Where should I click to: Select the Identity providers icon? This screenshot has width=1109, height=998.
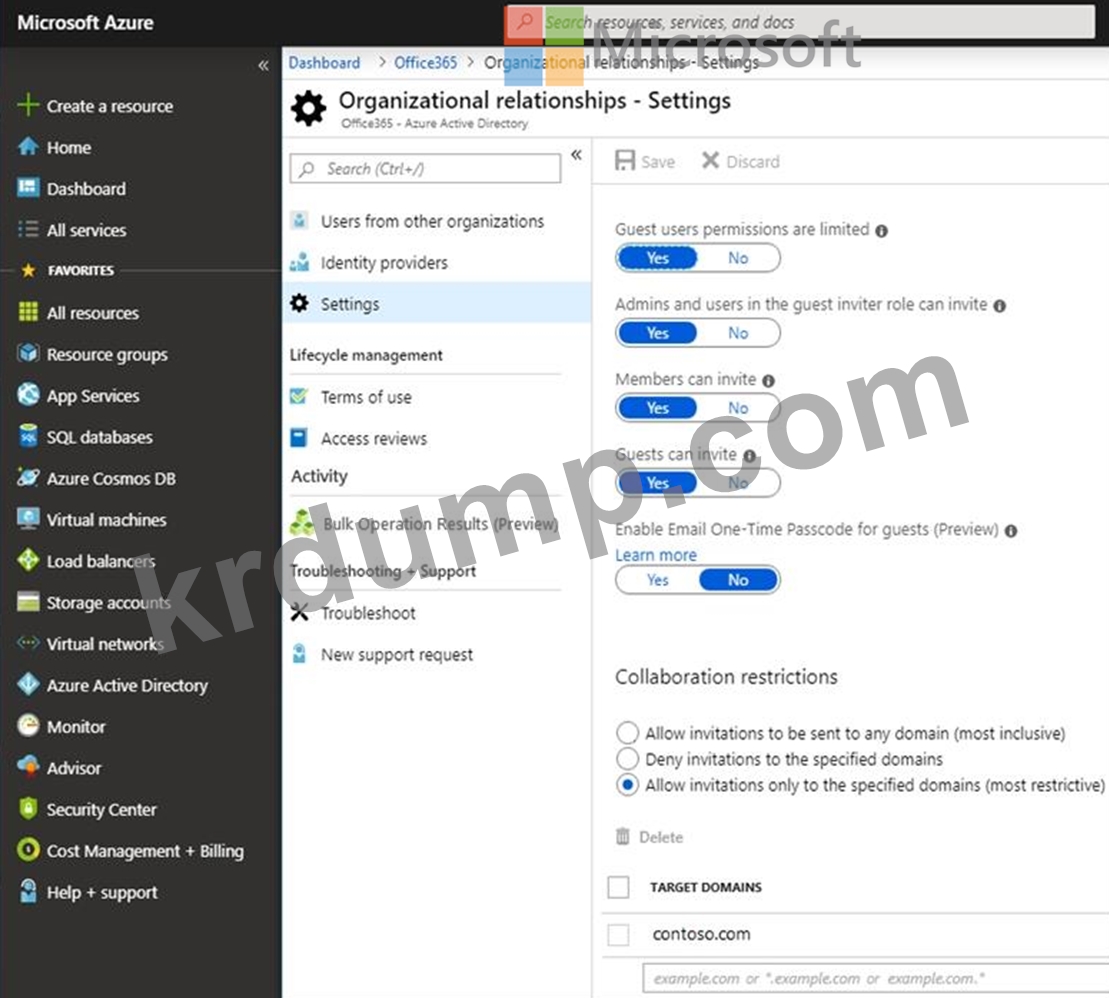[299, 263]
